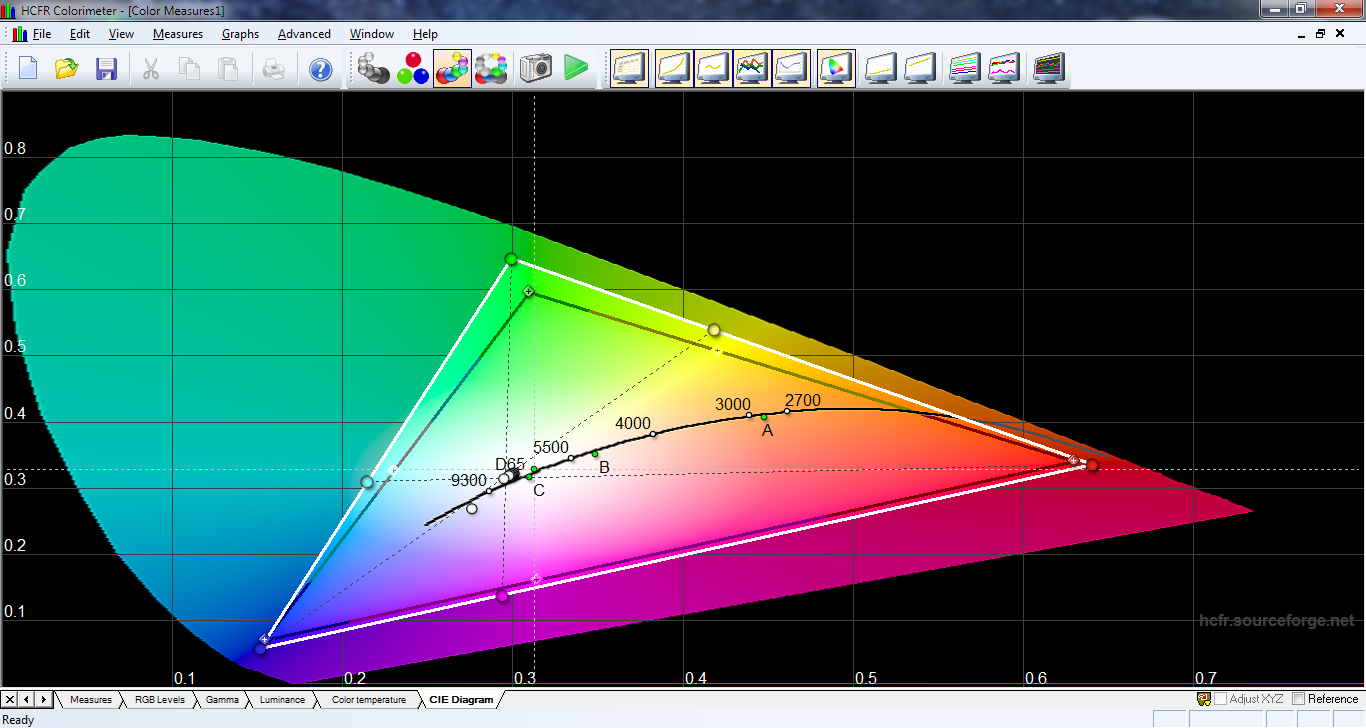The height and width of the screenshot is (728, 1366).
Task: Enable the Reference checkbox
Action: pyautogui.click(x=1299, y=699)
